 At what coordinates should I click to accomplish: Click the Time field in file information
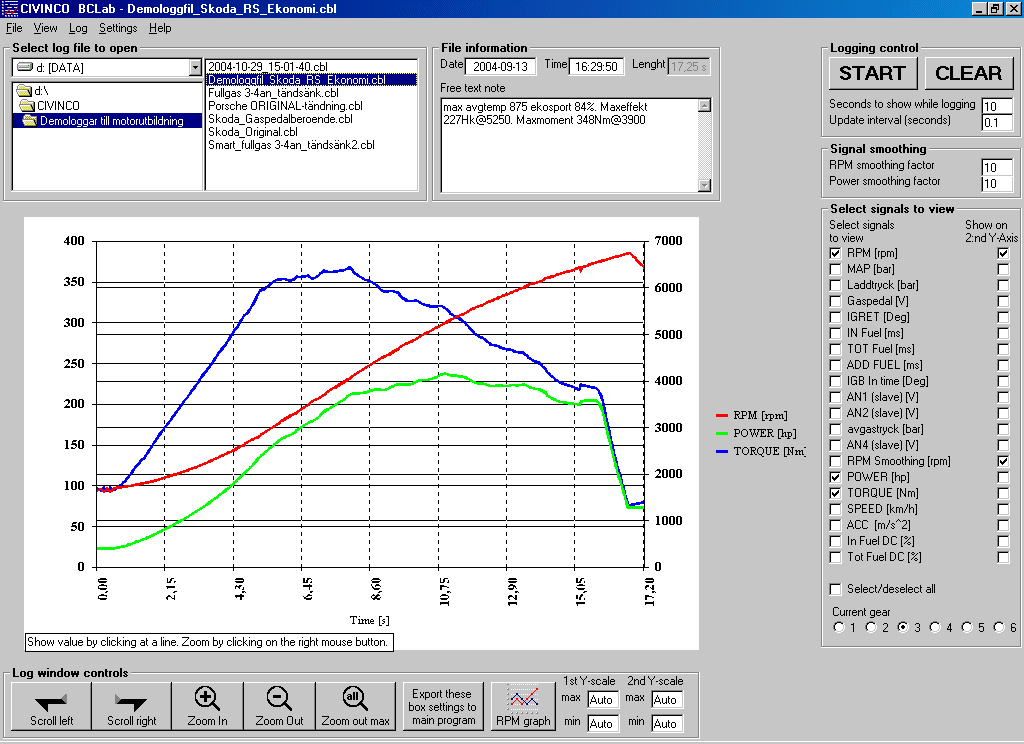coord(596,66)
